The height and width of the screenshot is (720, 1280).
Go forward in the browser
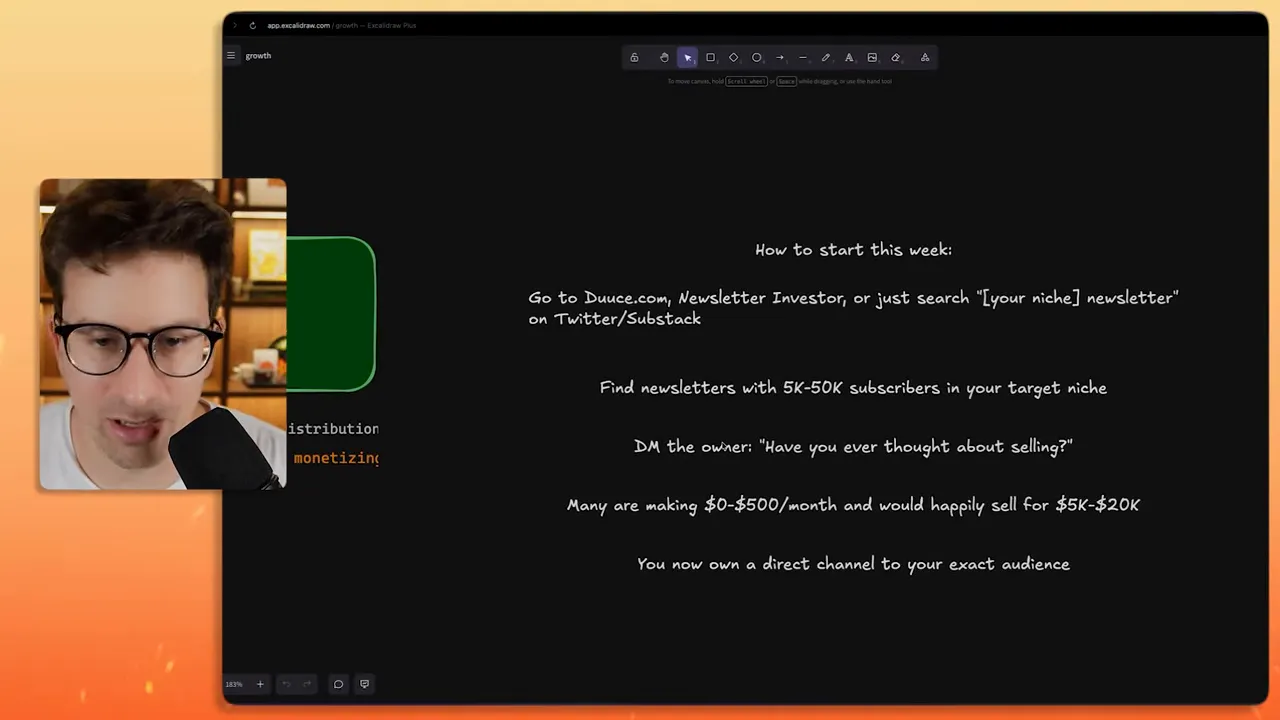[235, 25]
